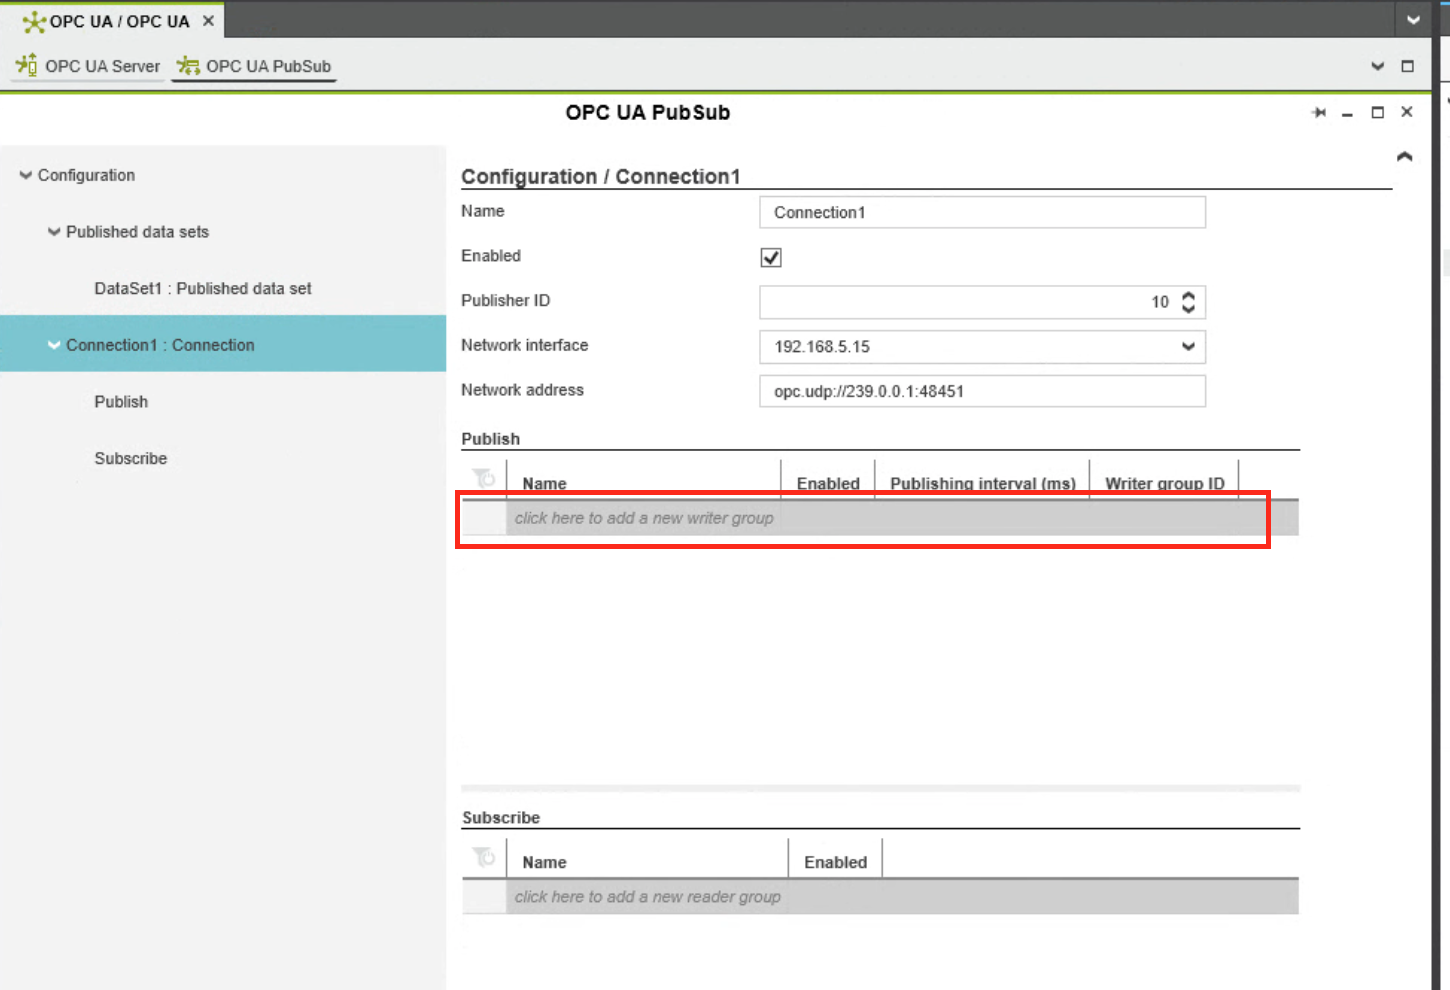Toggle the Enabled checkbox
This screenshot has width=1450, height=990.
point(771,257)
